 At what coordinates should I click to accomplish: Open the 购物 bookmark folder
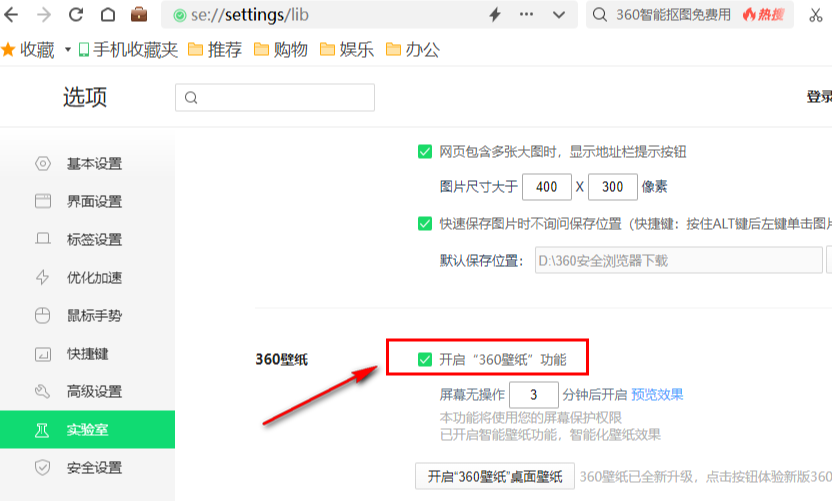coord(281,50)
